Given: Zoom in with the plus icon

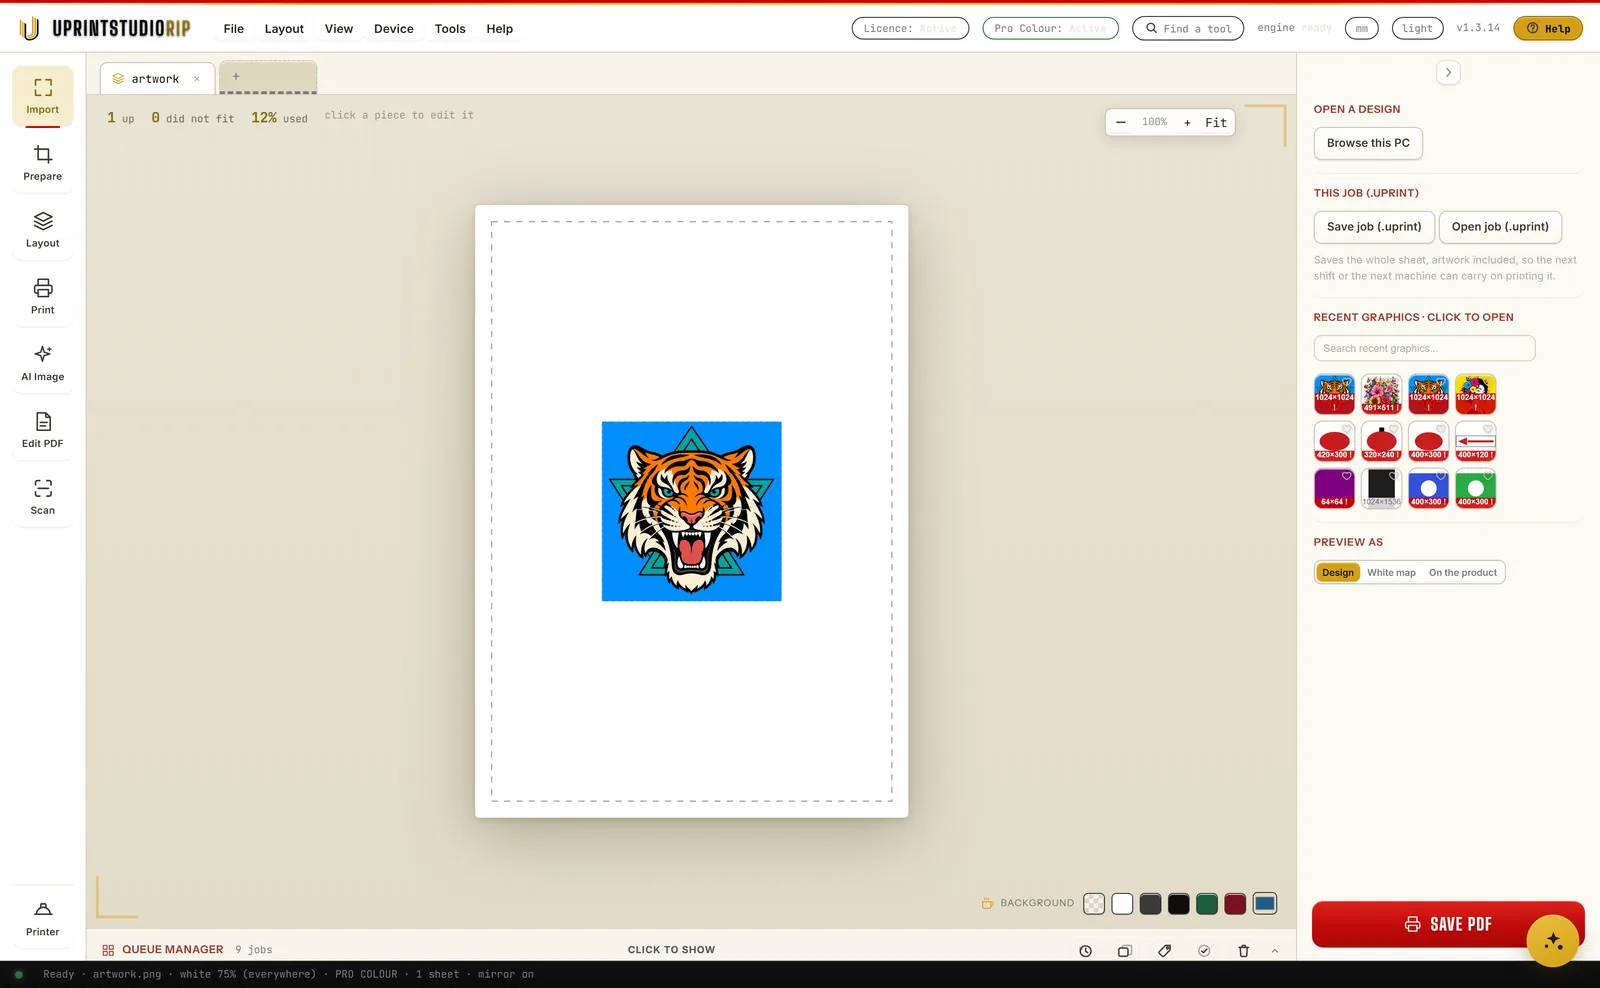Looking at the screenshot, I should coord(1187,122).
